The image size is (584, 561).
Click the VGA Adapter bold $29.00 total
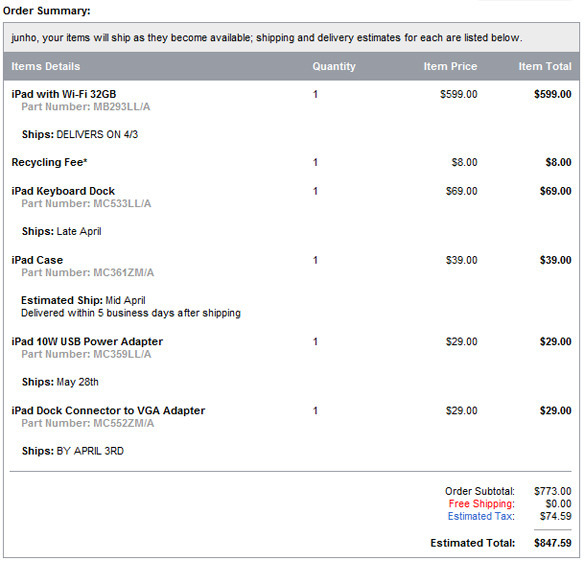point(556,411)
